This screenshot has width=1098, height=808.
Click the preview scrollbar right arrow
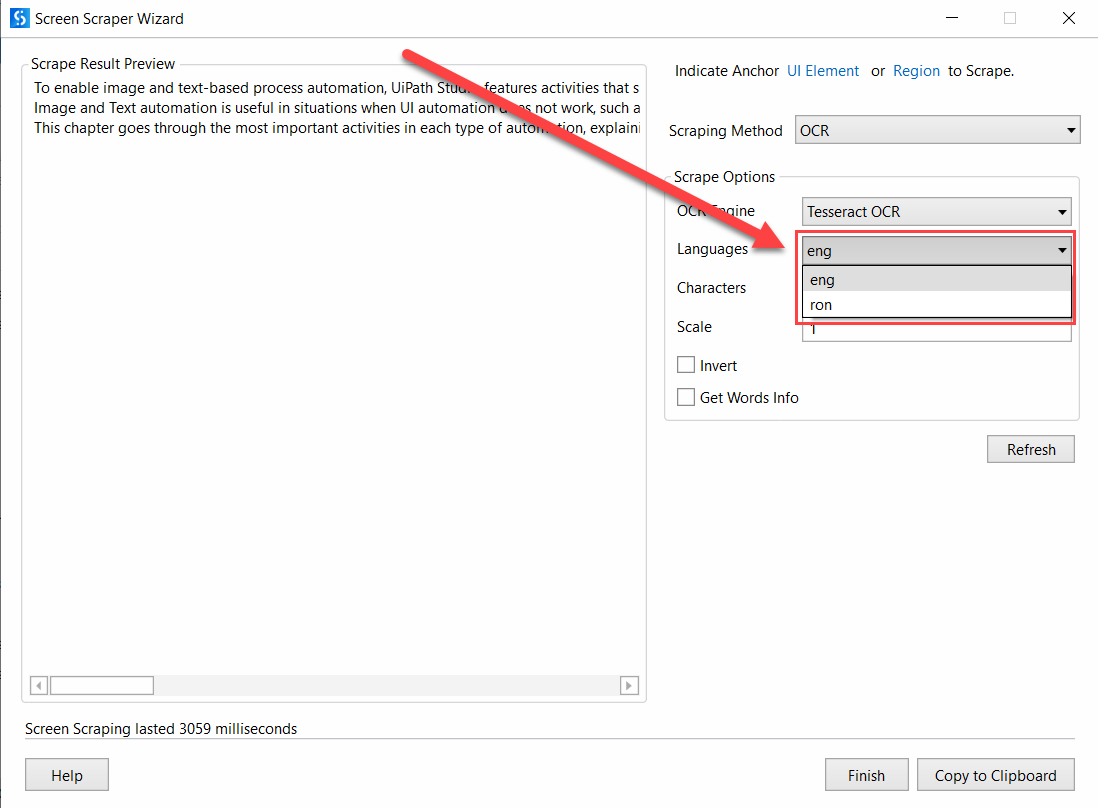click(629, 685)
